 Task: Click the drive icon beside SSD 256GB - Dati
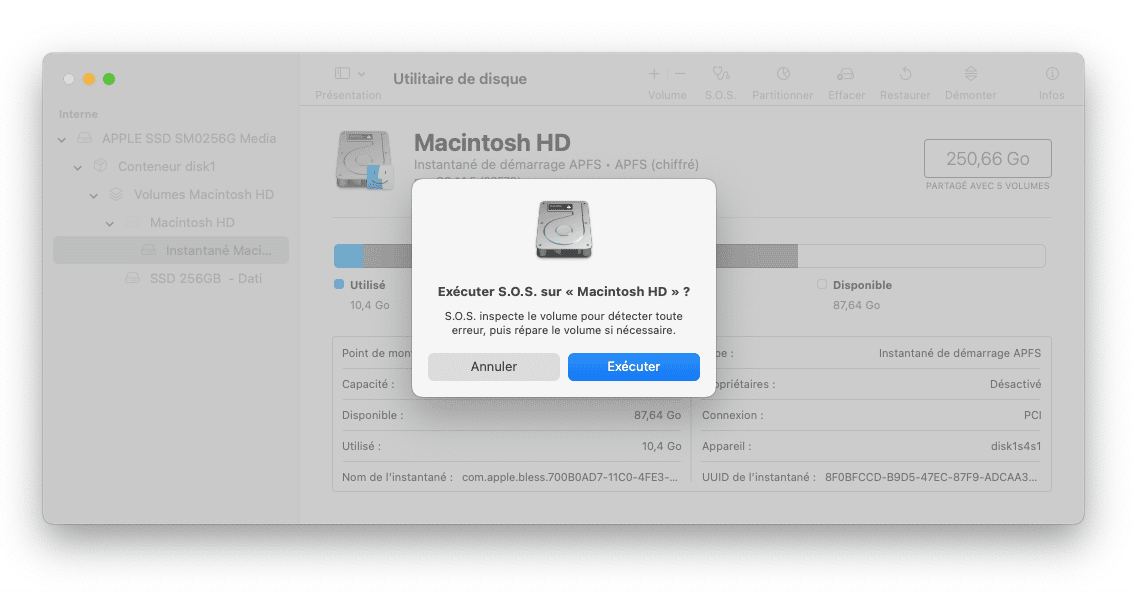[x=133, y=278]
